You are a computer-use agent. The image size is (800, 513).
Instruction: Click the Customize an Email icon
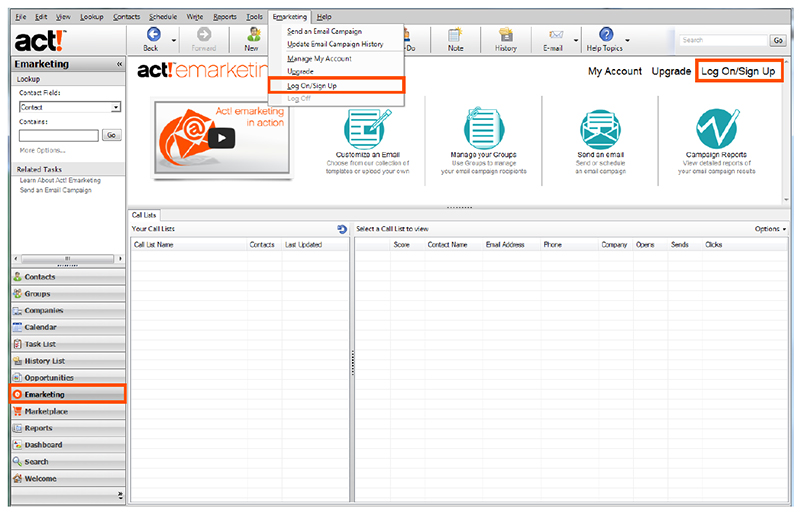coord(367,129)
